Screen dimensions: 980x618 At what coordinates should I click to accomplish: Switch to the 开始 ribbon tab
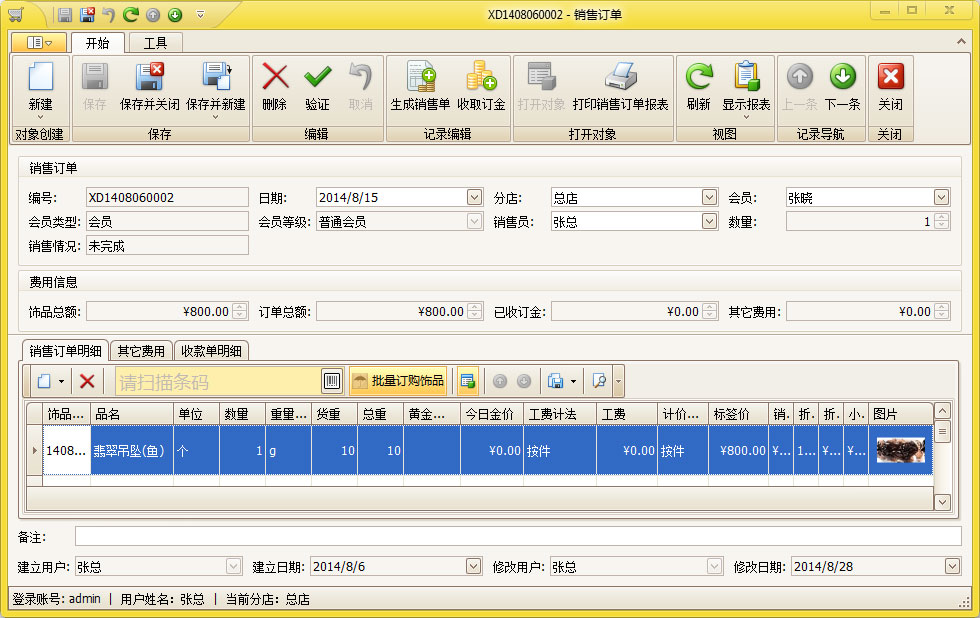pos(98,42)
